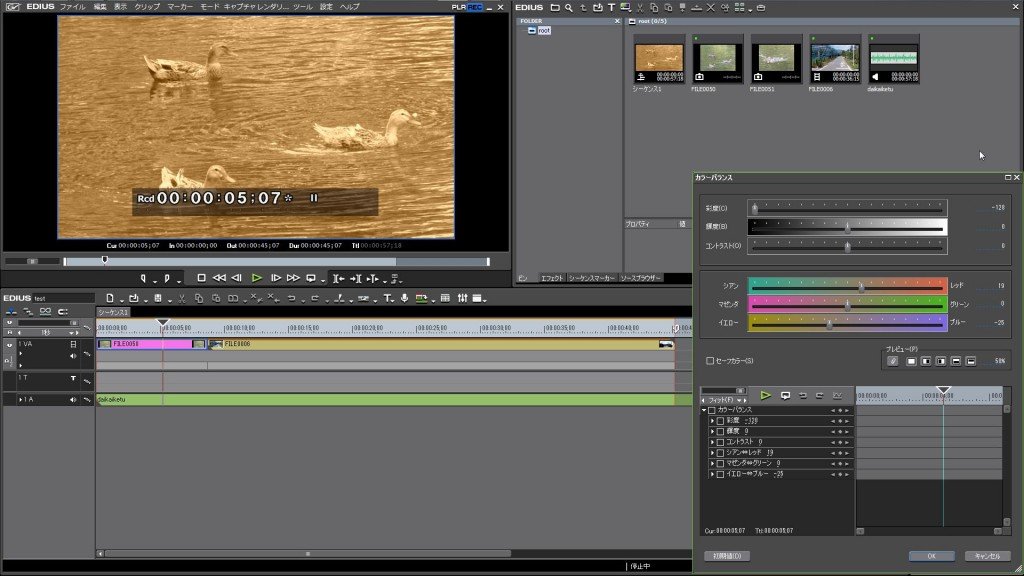The width and height of the screenshot is (1024, 576).
Task: Enable the セーフカラー checkbox
Action: click(710, 361)
